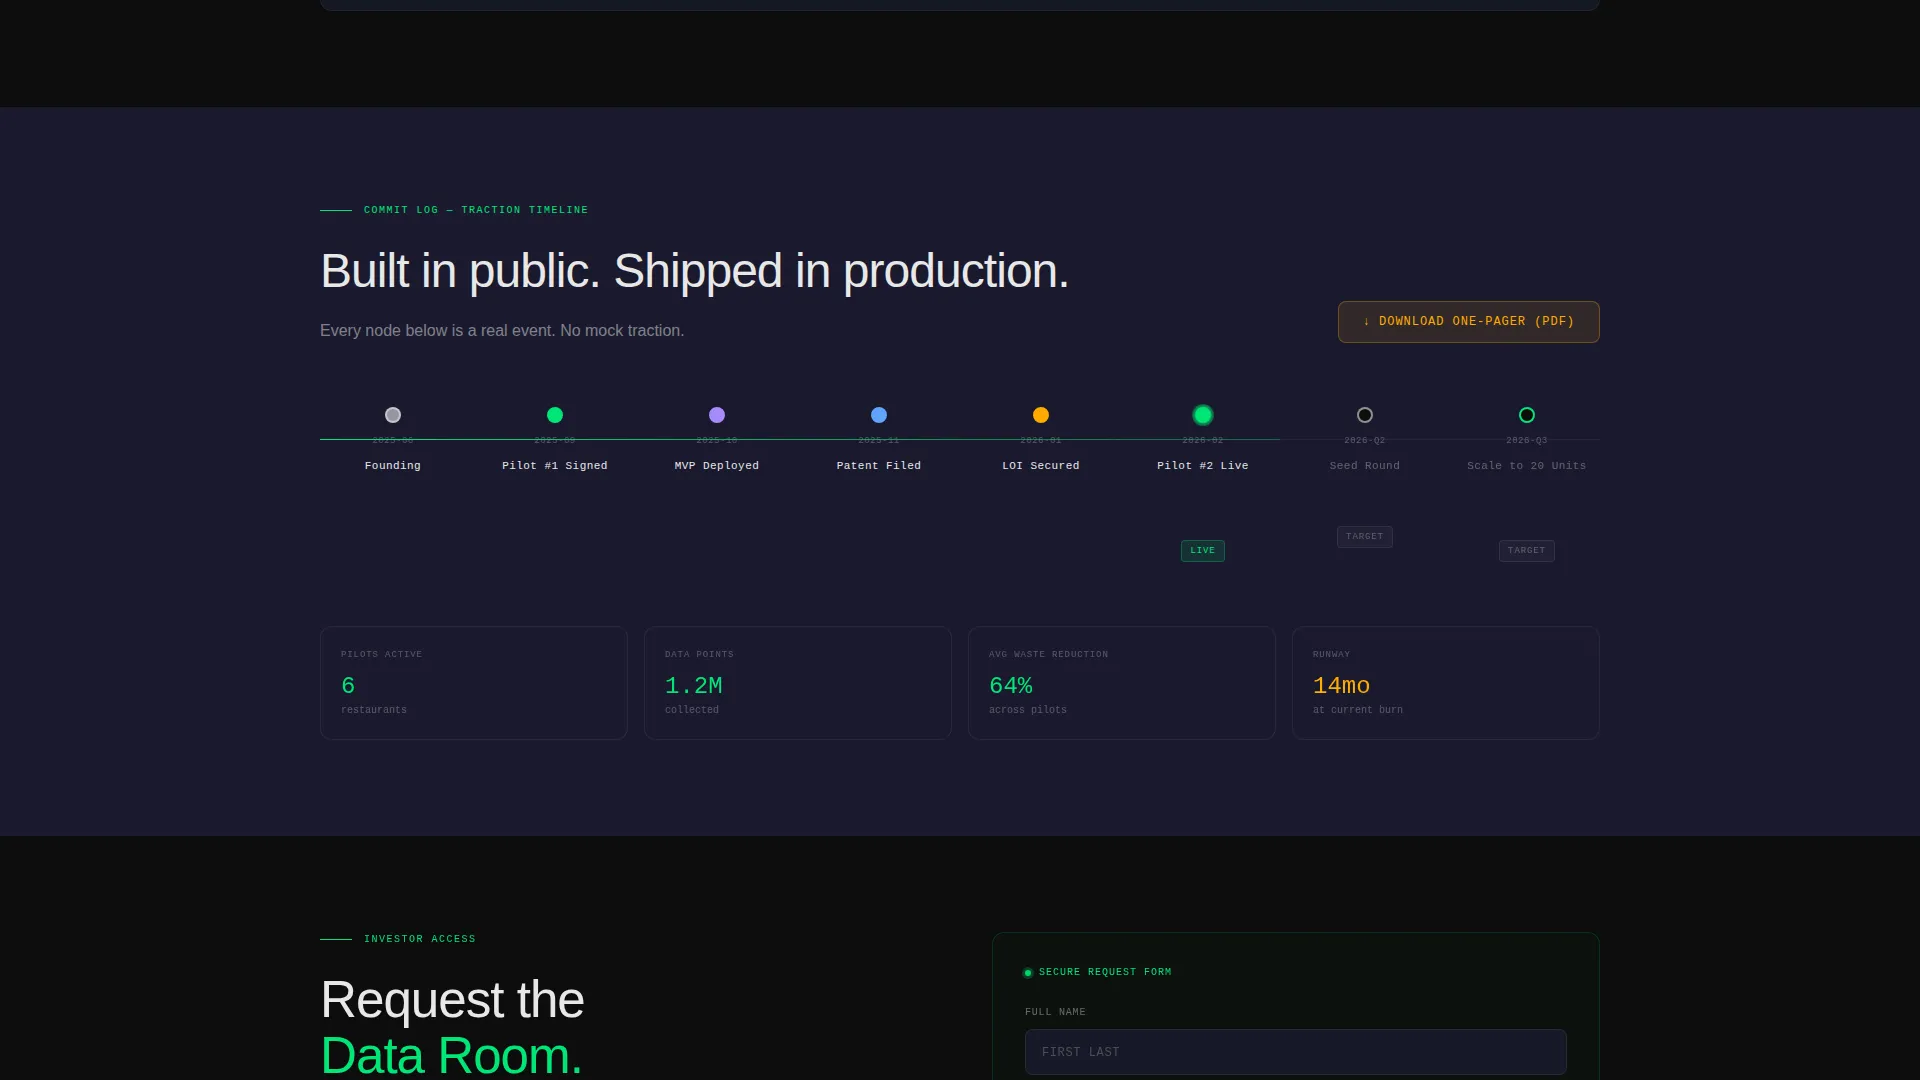Select the gray Founding timeline node

[393, 415]
